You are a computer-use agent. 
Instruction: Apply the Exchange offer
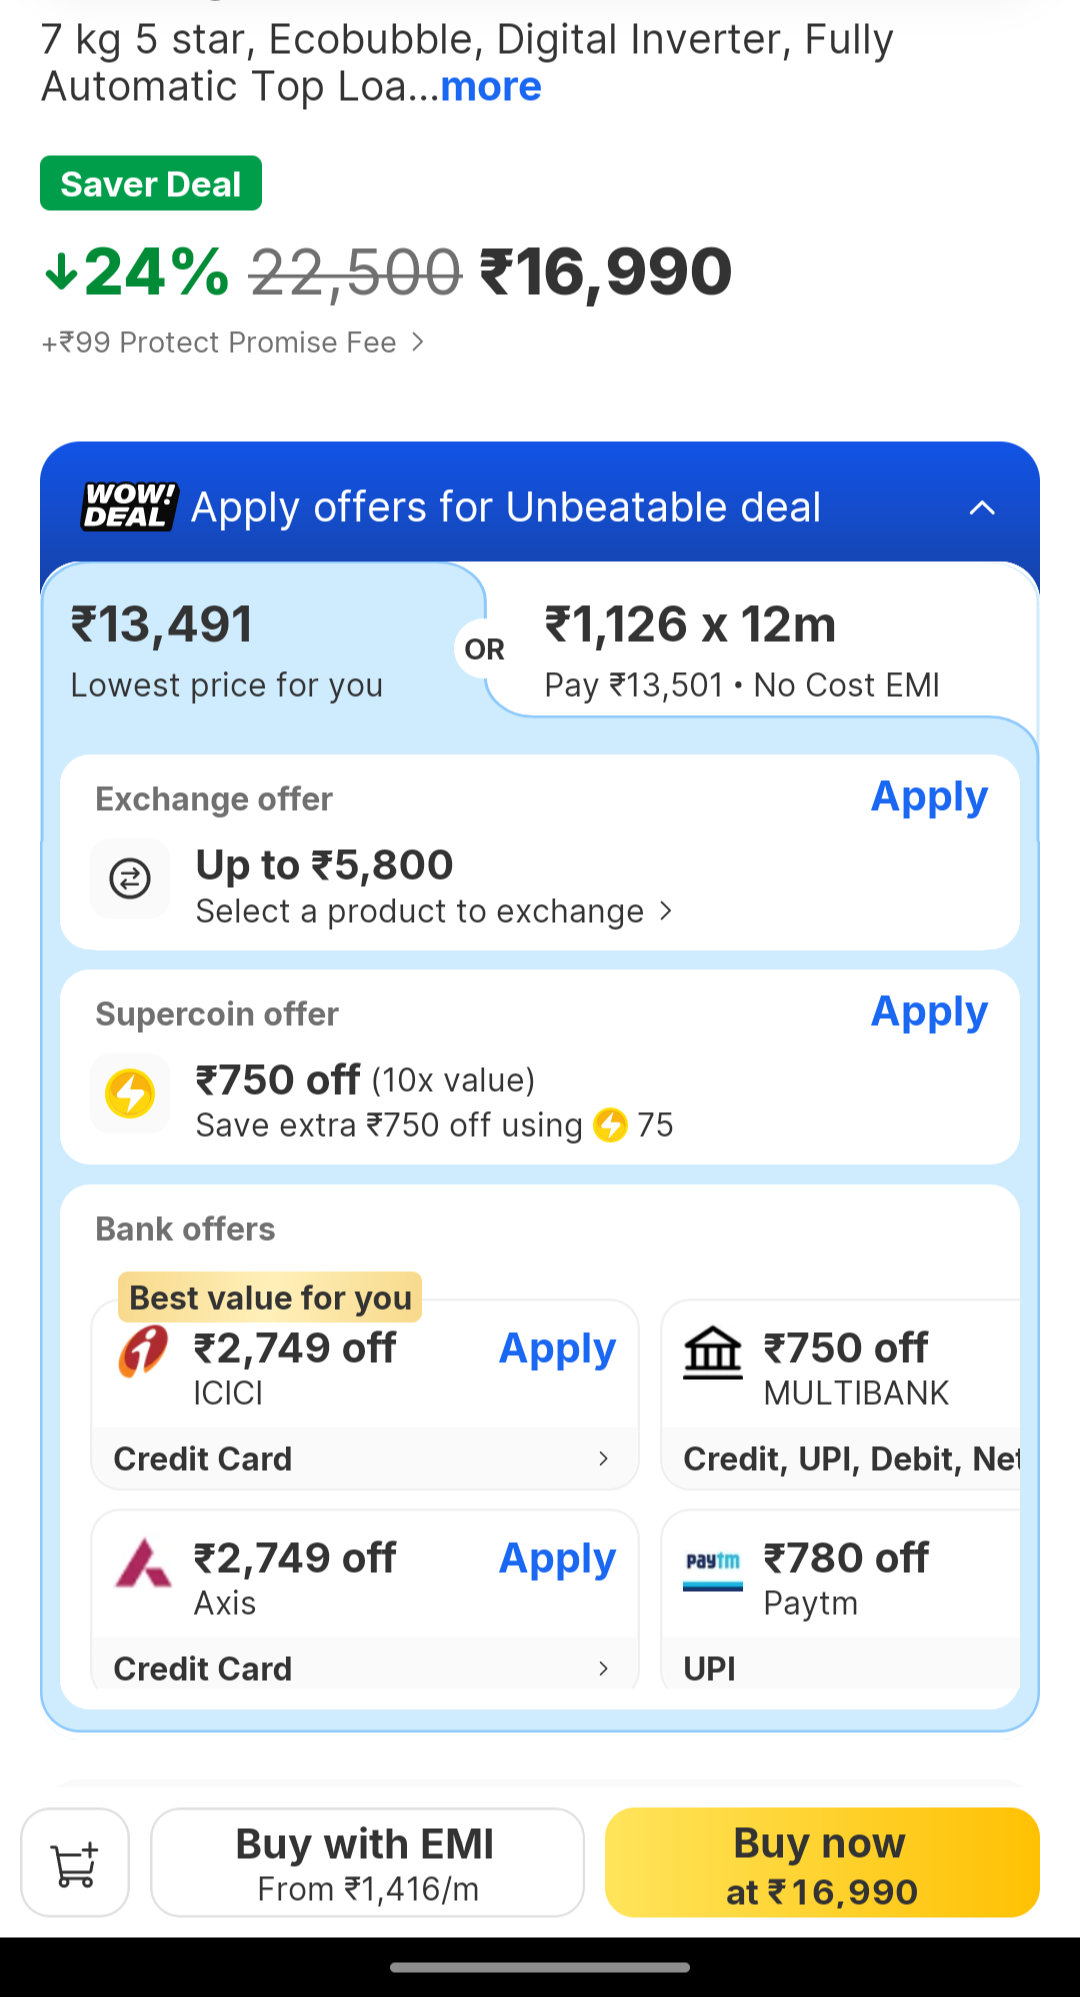[x=929, y=798]
